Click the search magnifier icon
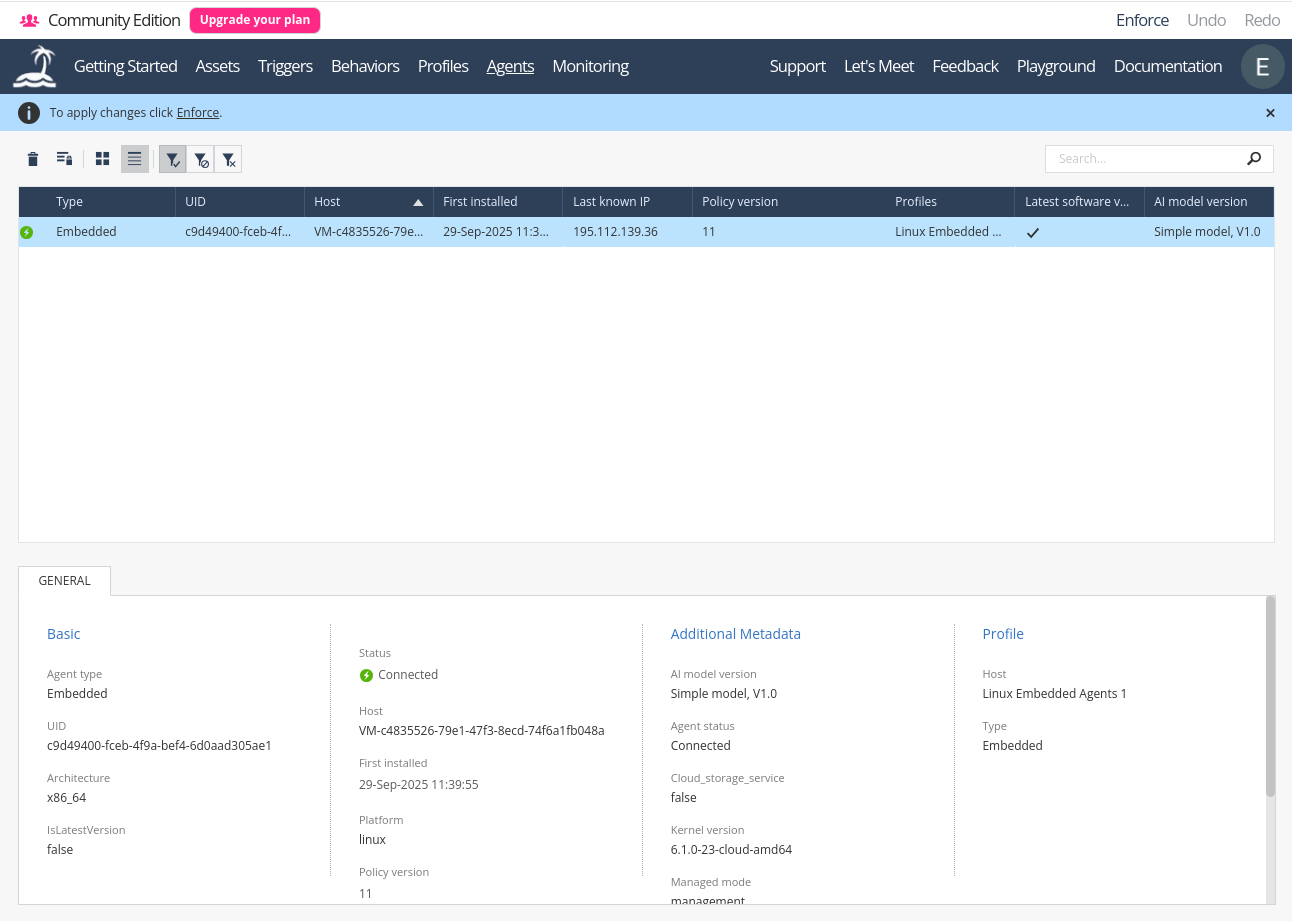The image size is (1292, 921). coord(1254,158)
